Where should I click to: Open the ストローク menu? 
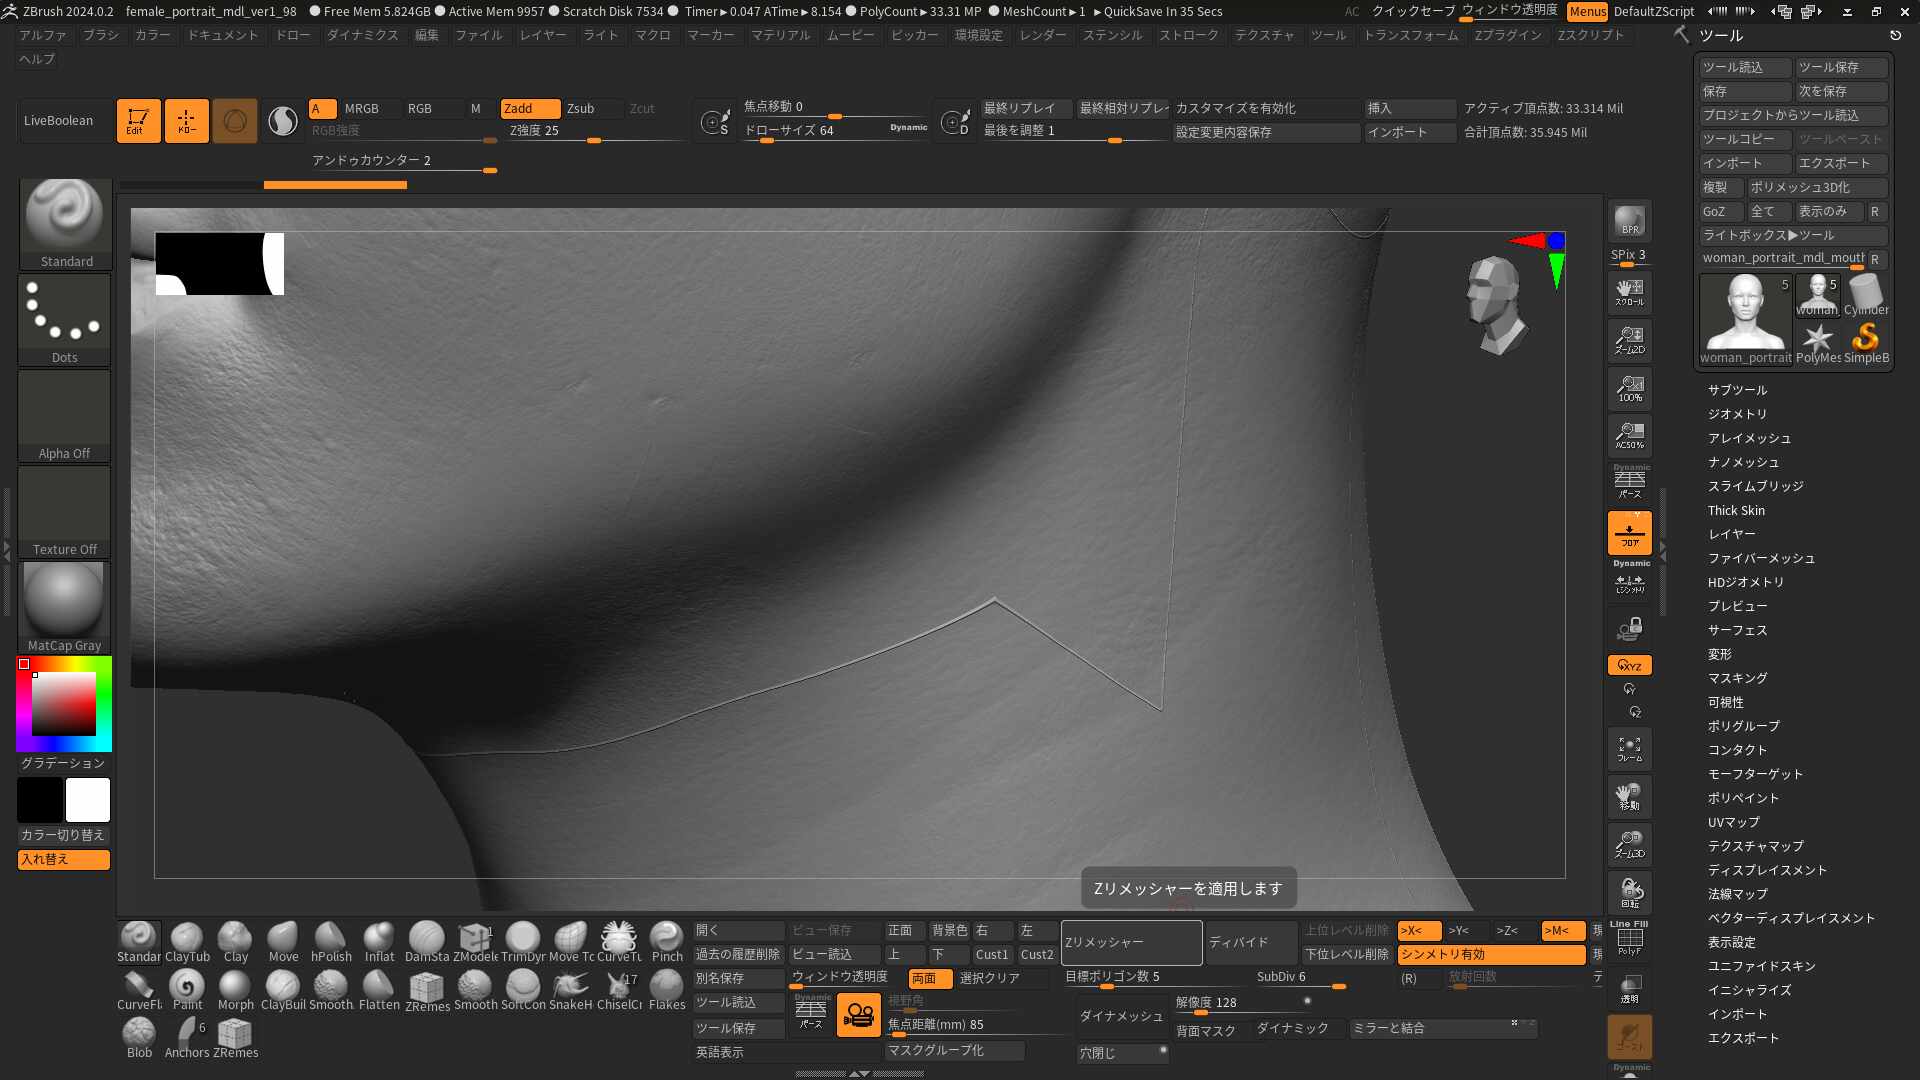[1190, 34]
